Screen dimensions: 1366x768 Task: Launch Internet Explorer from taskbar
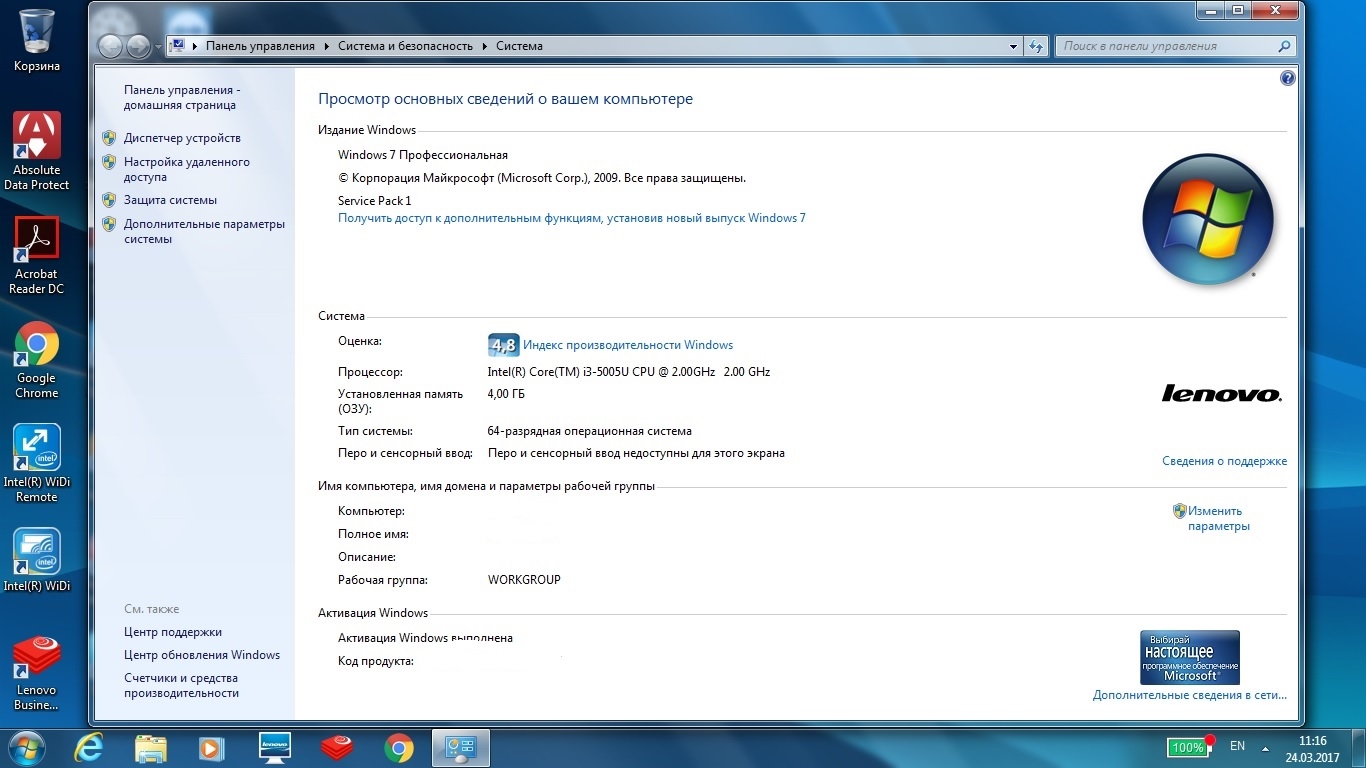(x=89, y=748)
